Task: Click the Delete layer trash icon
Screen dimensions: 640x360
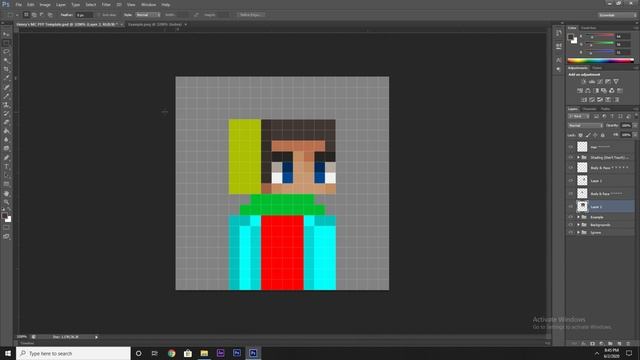Action: coord(628,344)
